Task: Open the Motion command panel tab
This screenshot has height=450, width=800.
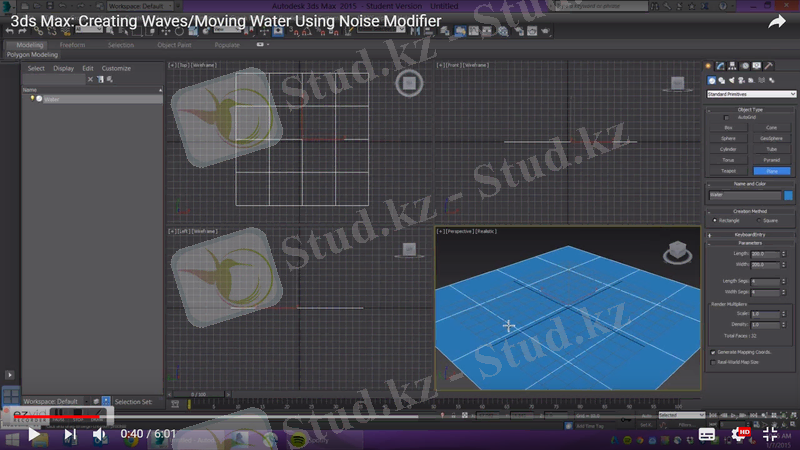Action: click(x=745, y=66)
